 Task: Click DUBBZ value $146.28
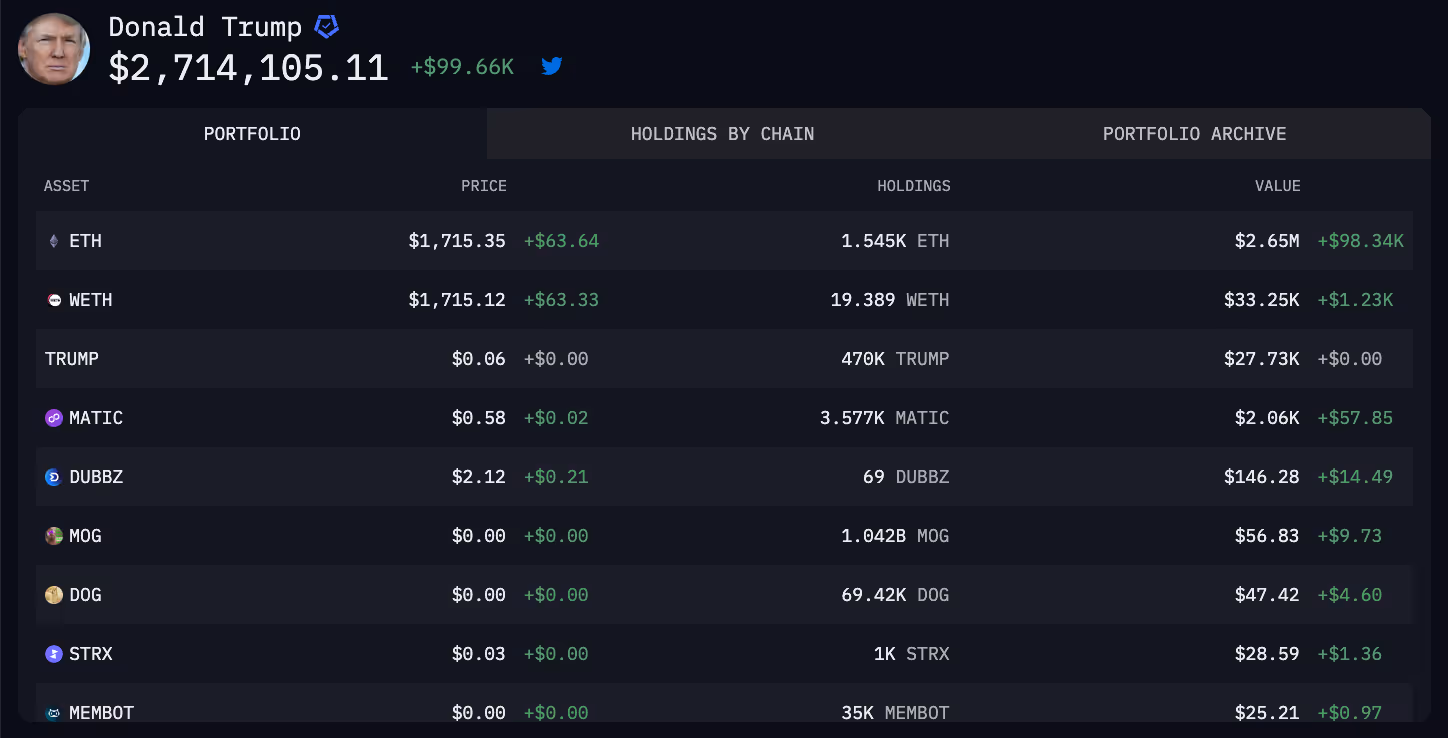(x=1262, y=477)
